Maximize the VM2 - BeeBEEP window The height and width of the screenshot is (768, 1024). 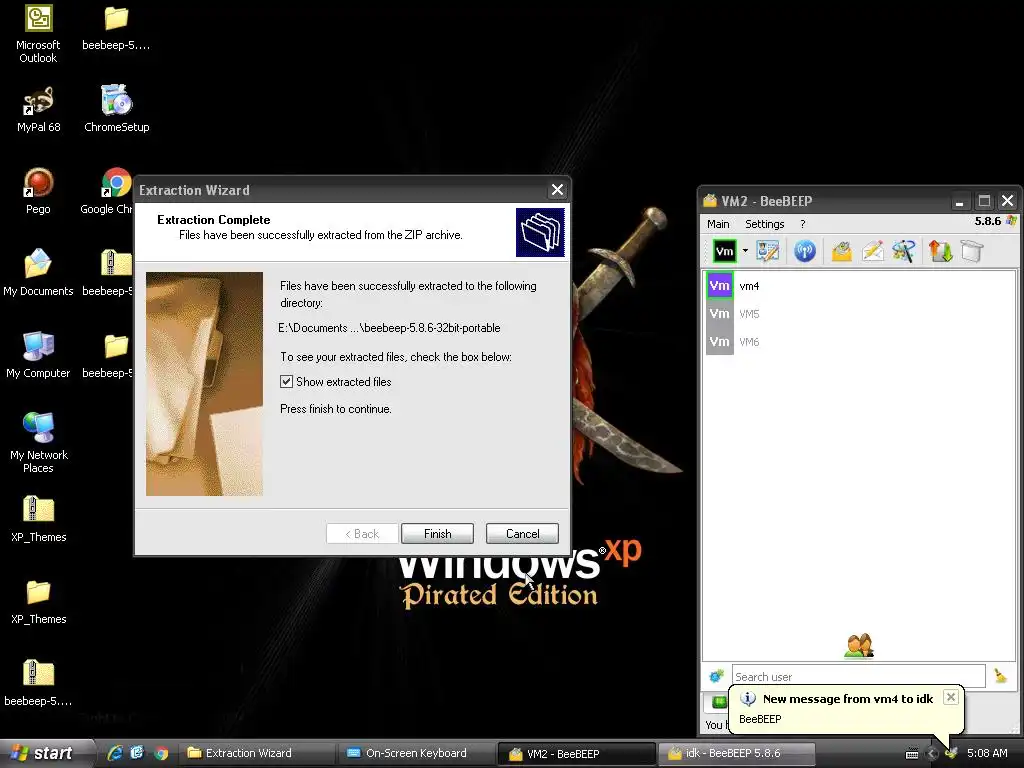984,200
